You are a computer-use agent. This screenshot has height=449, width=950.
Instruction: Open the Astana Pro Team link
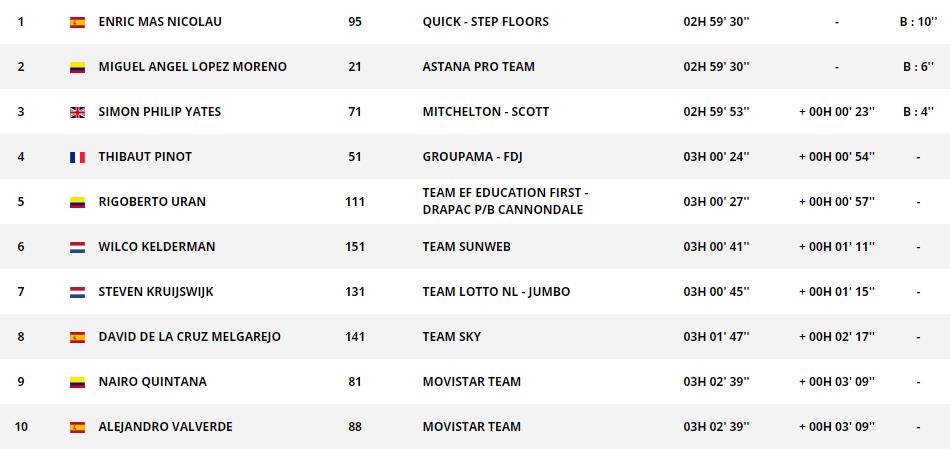pyautogui.click(x=478, y=67)
